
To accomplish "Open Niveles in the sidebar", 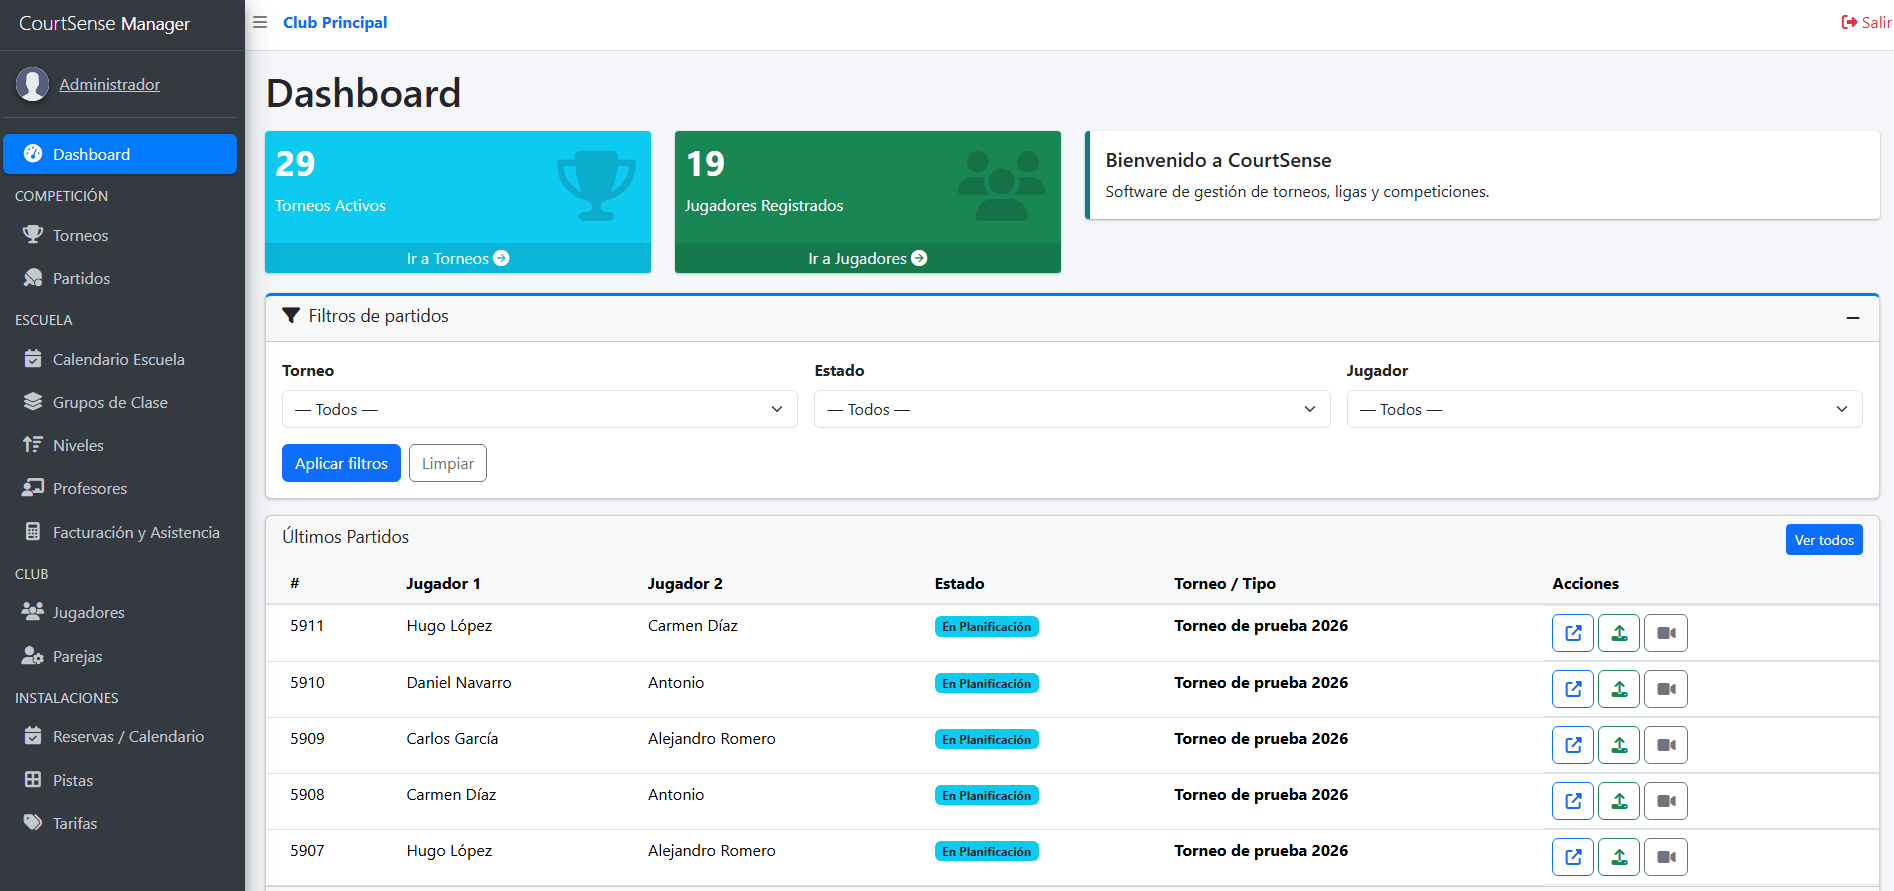I will pos(120,445).
